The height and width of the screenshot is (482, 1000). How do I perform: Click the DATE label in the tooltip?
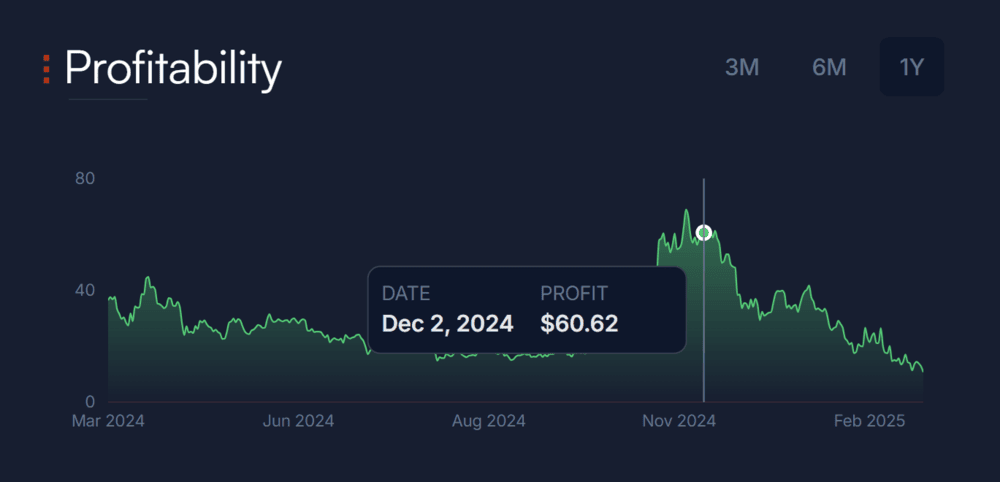click(x=406, y=294)
